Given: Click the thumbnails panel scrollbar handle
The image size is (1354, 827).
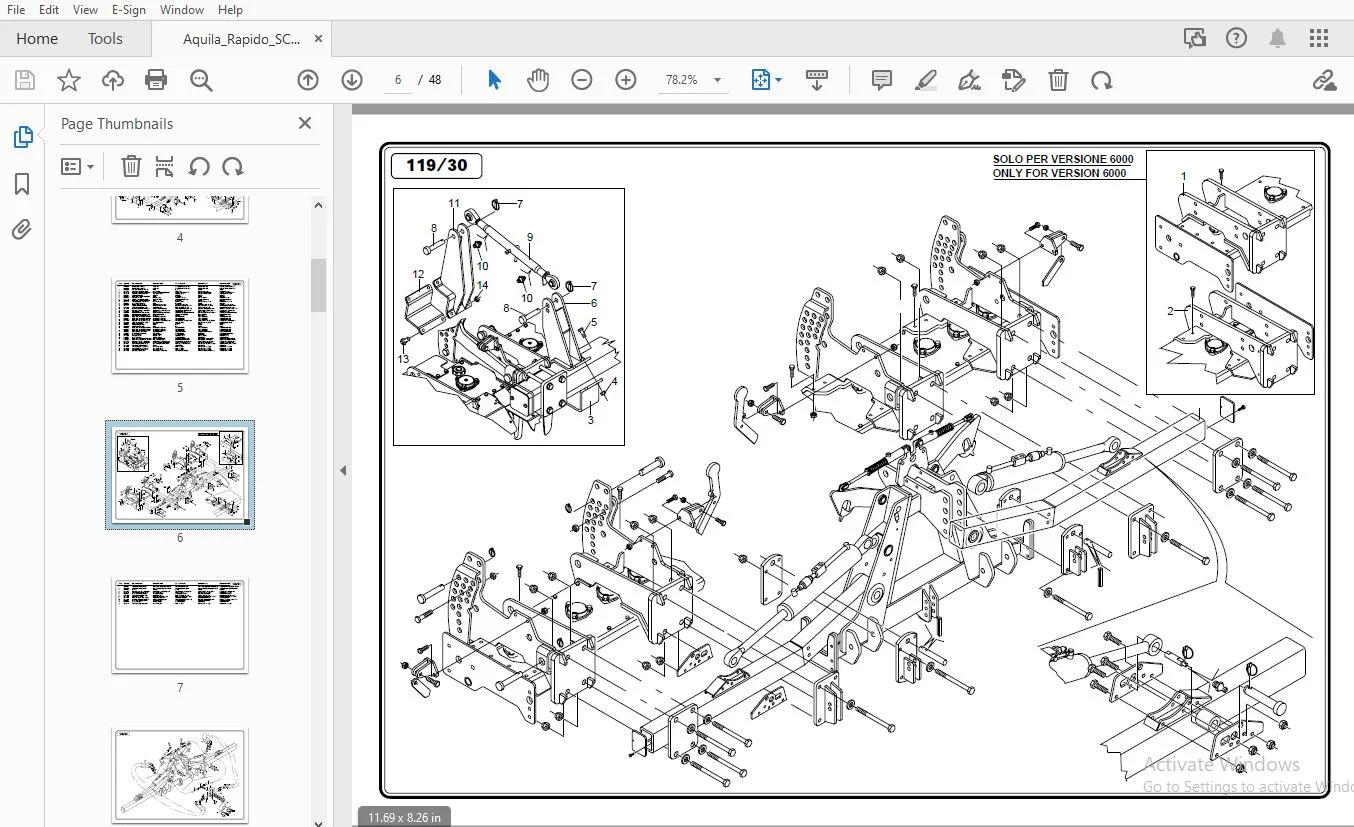Looking at the screenshot, I should (319, 285).
